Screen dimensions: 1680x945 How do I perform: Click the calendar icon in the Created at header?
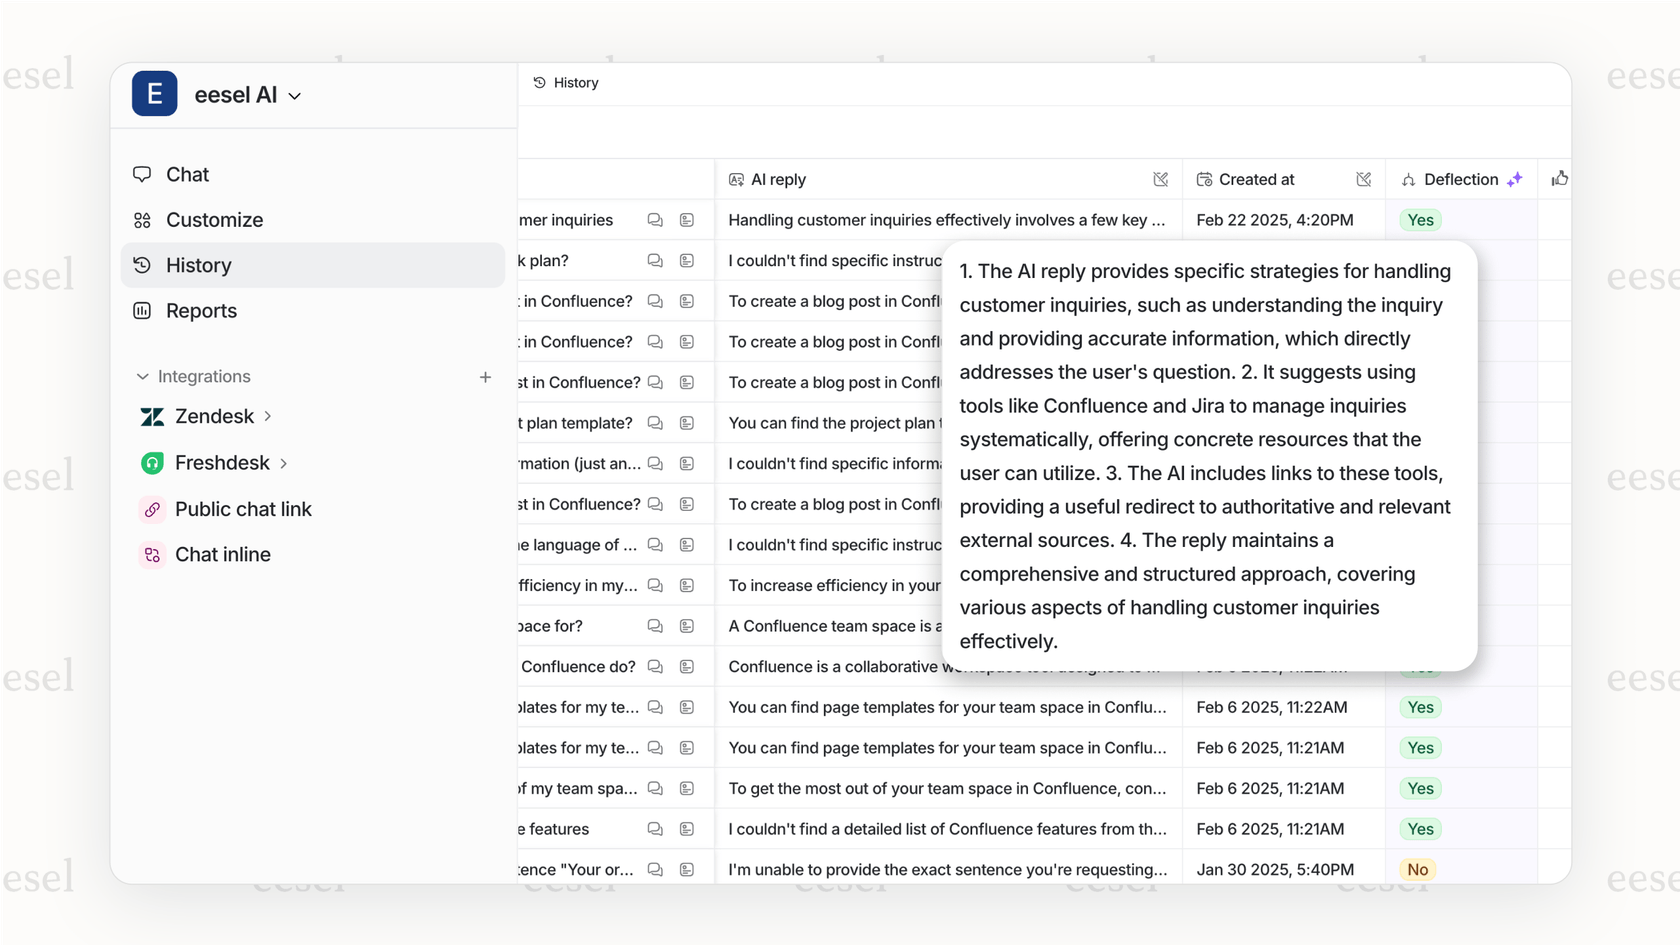[x=1202, y=179]
